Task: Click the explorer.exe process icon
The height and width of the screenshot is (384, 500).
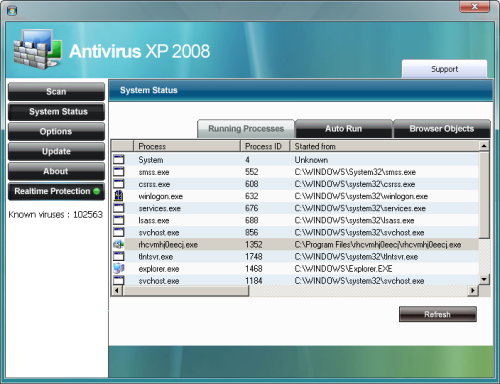Action: tap(118, 268)
